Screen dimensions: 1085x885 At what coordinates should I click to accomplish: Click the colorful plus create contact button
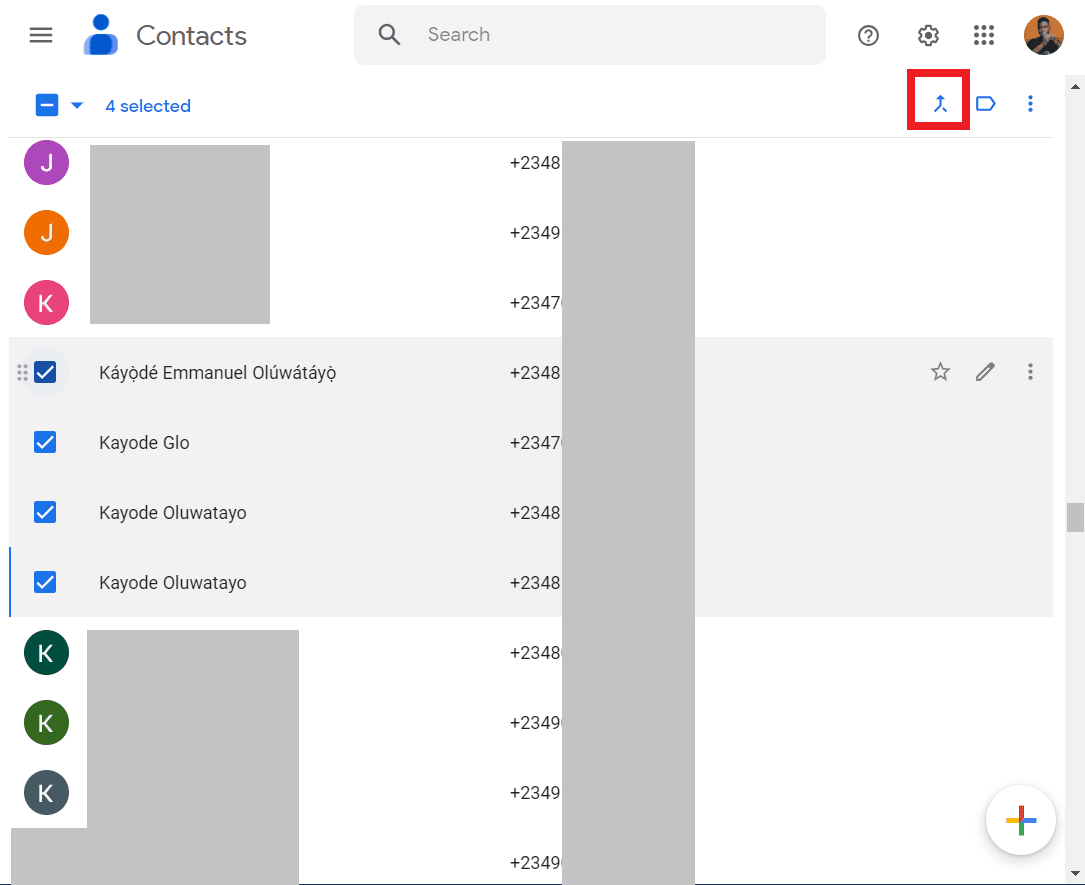pyautogui.click(x=1020, y=820)
